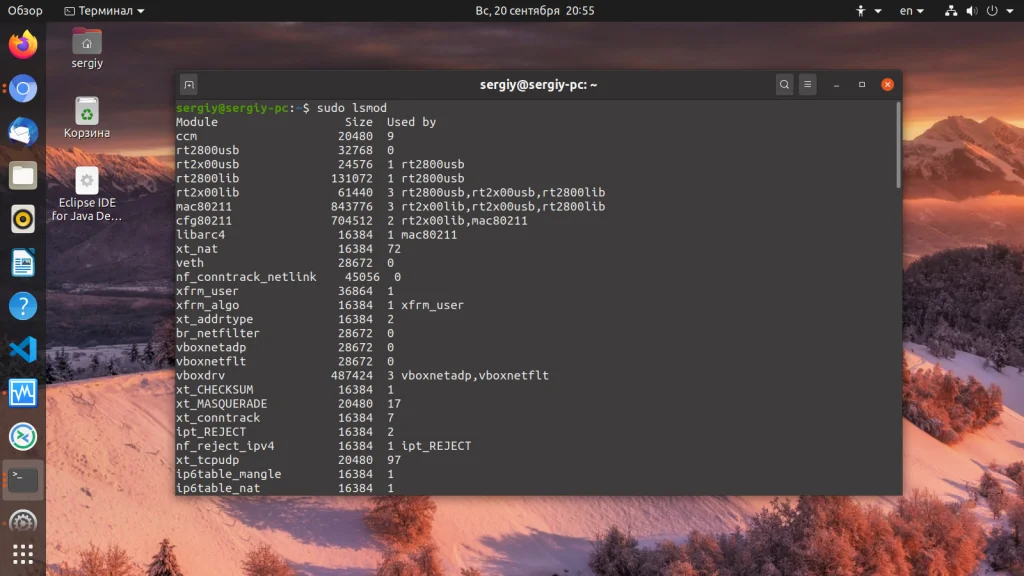Click the 'ip6table_nat' module name

click(218, 488)
